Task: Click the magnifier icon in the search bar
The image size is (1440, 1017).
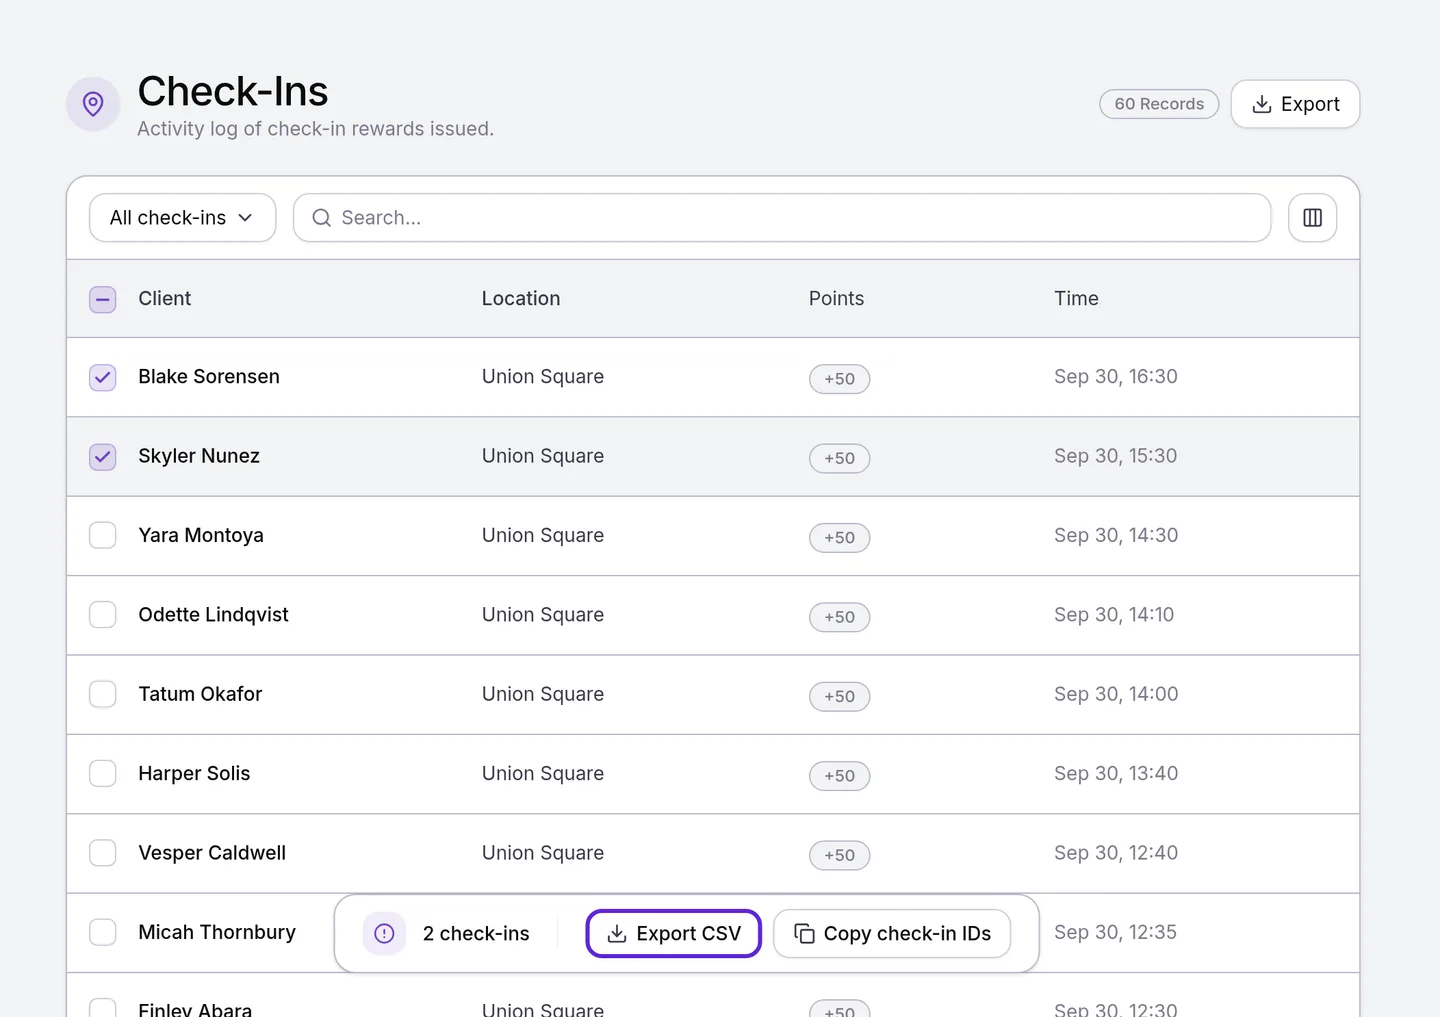Action: (321, 218)
